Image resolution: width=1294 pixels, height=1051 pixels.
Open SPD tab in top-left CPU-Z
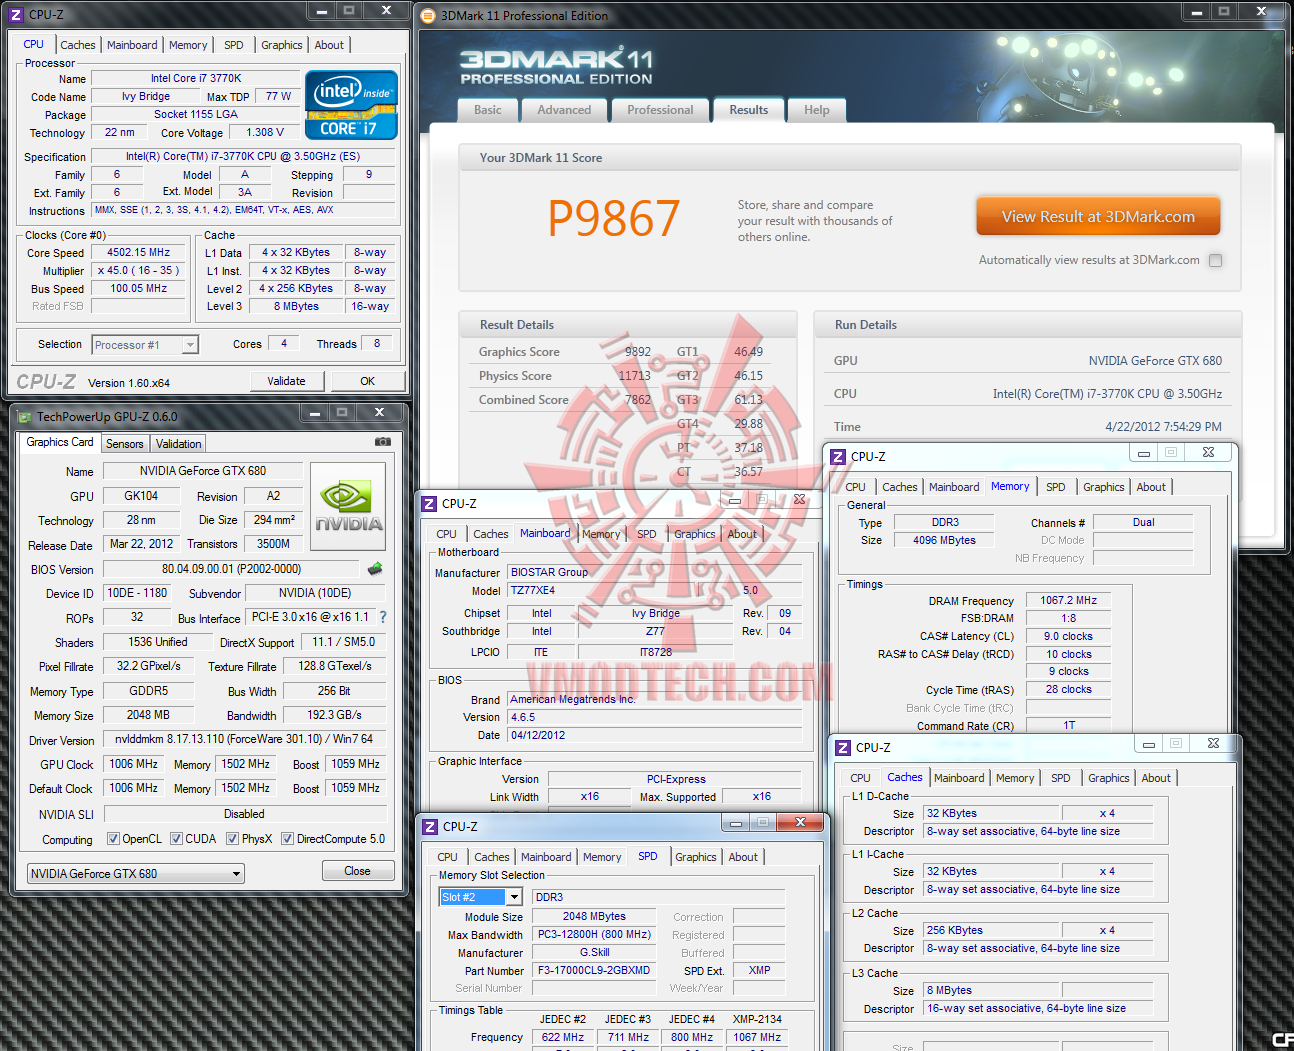coord(234,45)
